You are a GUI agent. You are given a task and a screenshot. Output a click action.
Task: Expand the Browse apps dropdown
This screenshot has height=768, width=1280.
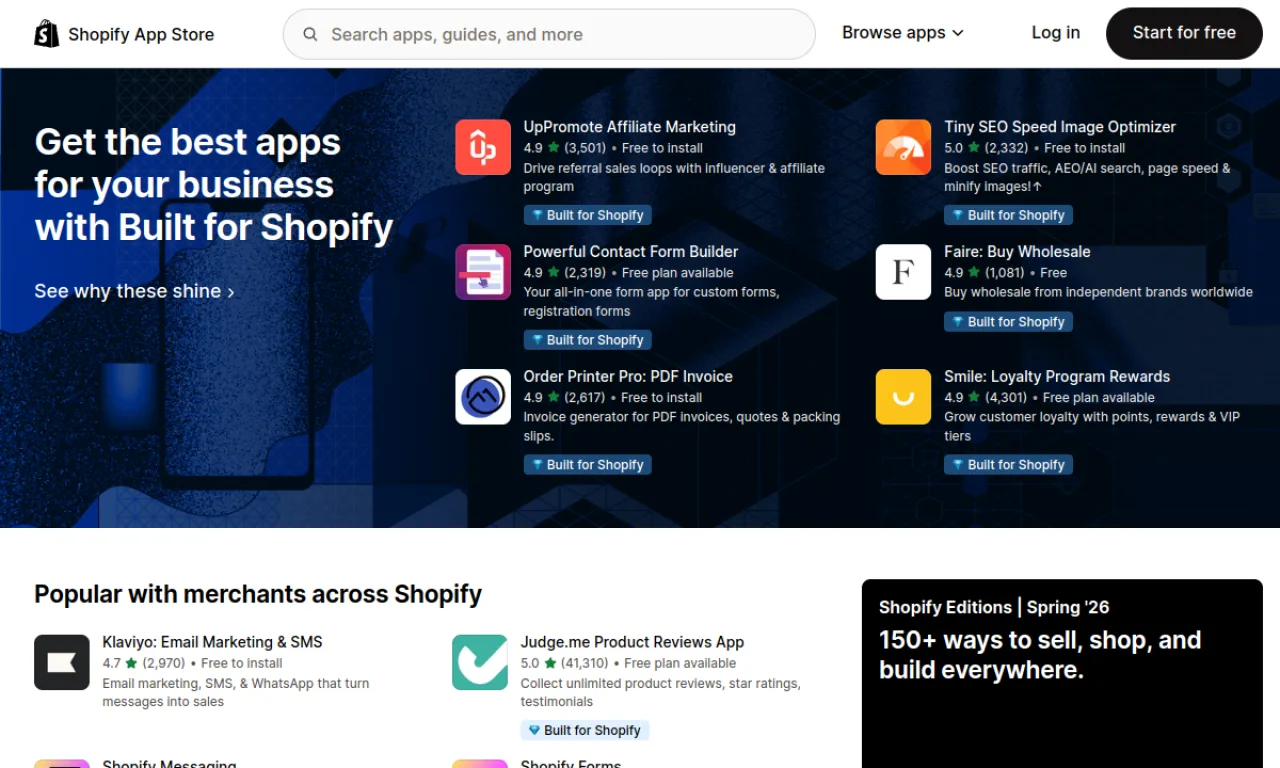pyautogui.click(x=903, y=33)
